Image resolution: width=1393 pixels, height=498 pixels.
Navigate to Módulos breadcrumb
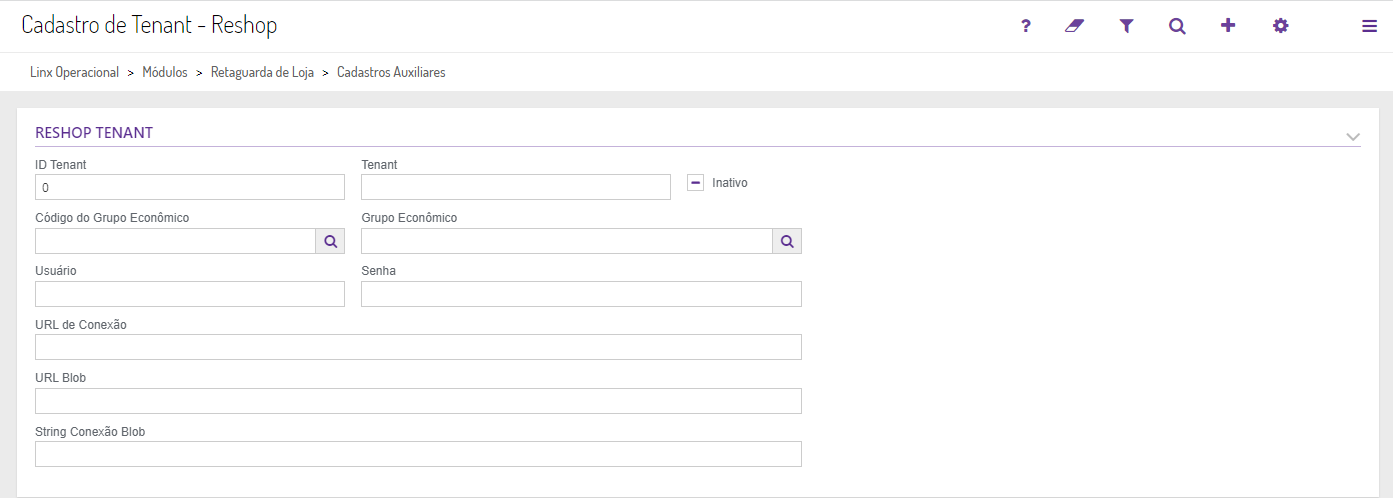tap(165, 73)
